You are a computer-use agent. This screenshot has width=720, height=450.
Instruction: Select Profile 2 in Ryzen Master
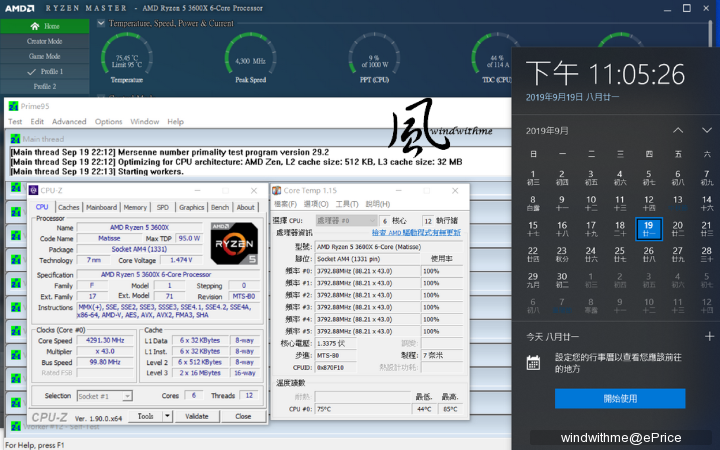[x=45, y=86]
